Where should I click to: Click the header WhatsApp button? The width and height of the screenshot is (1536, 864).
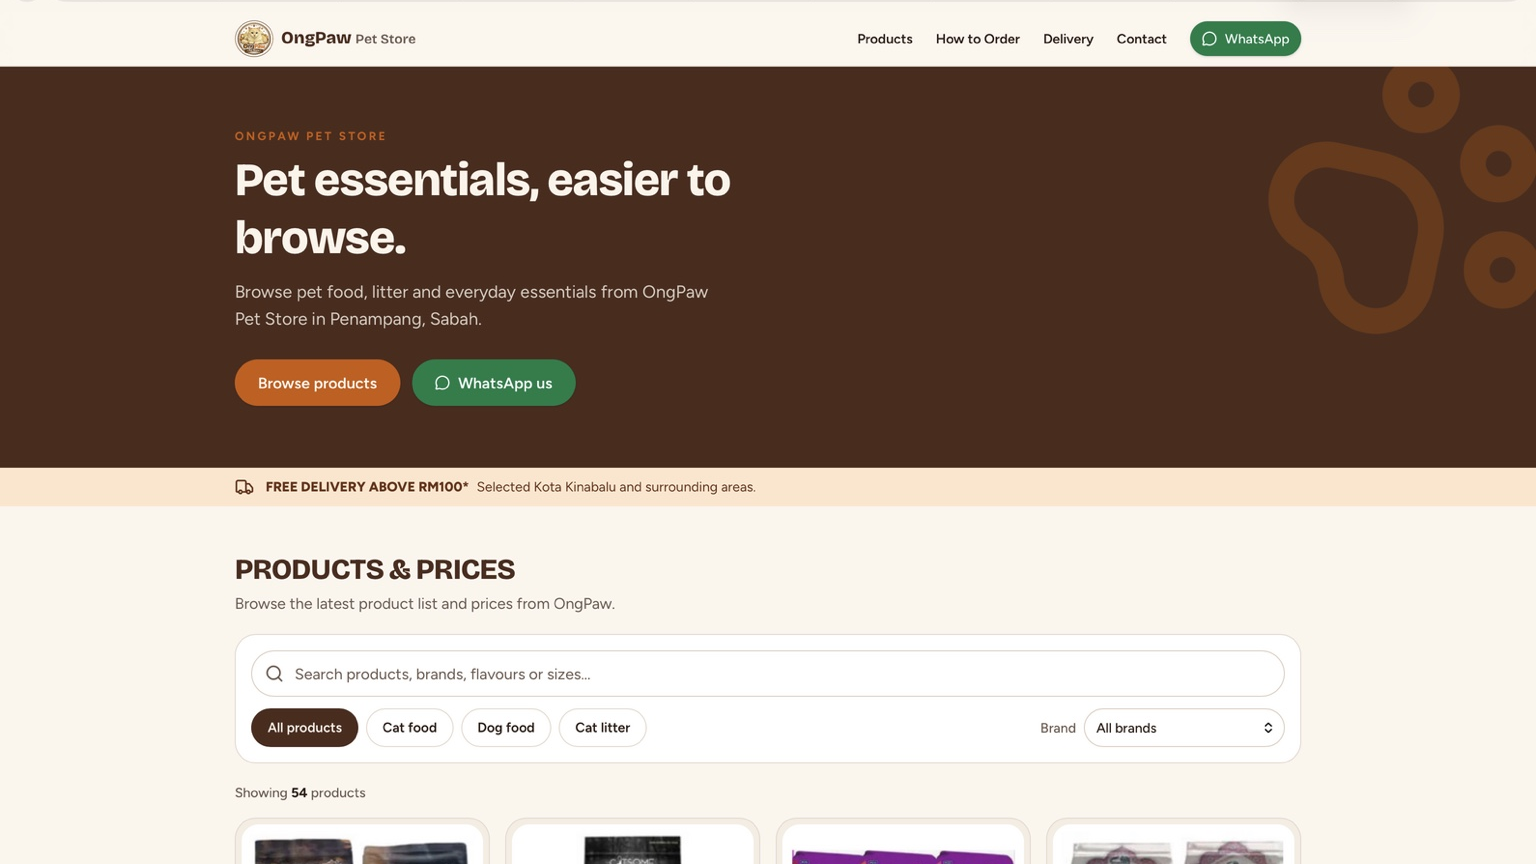point(1245,39)
